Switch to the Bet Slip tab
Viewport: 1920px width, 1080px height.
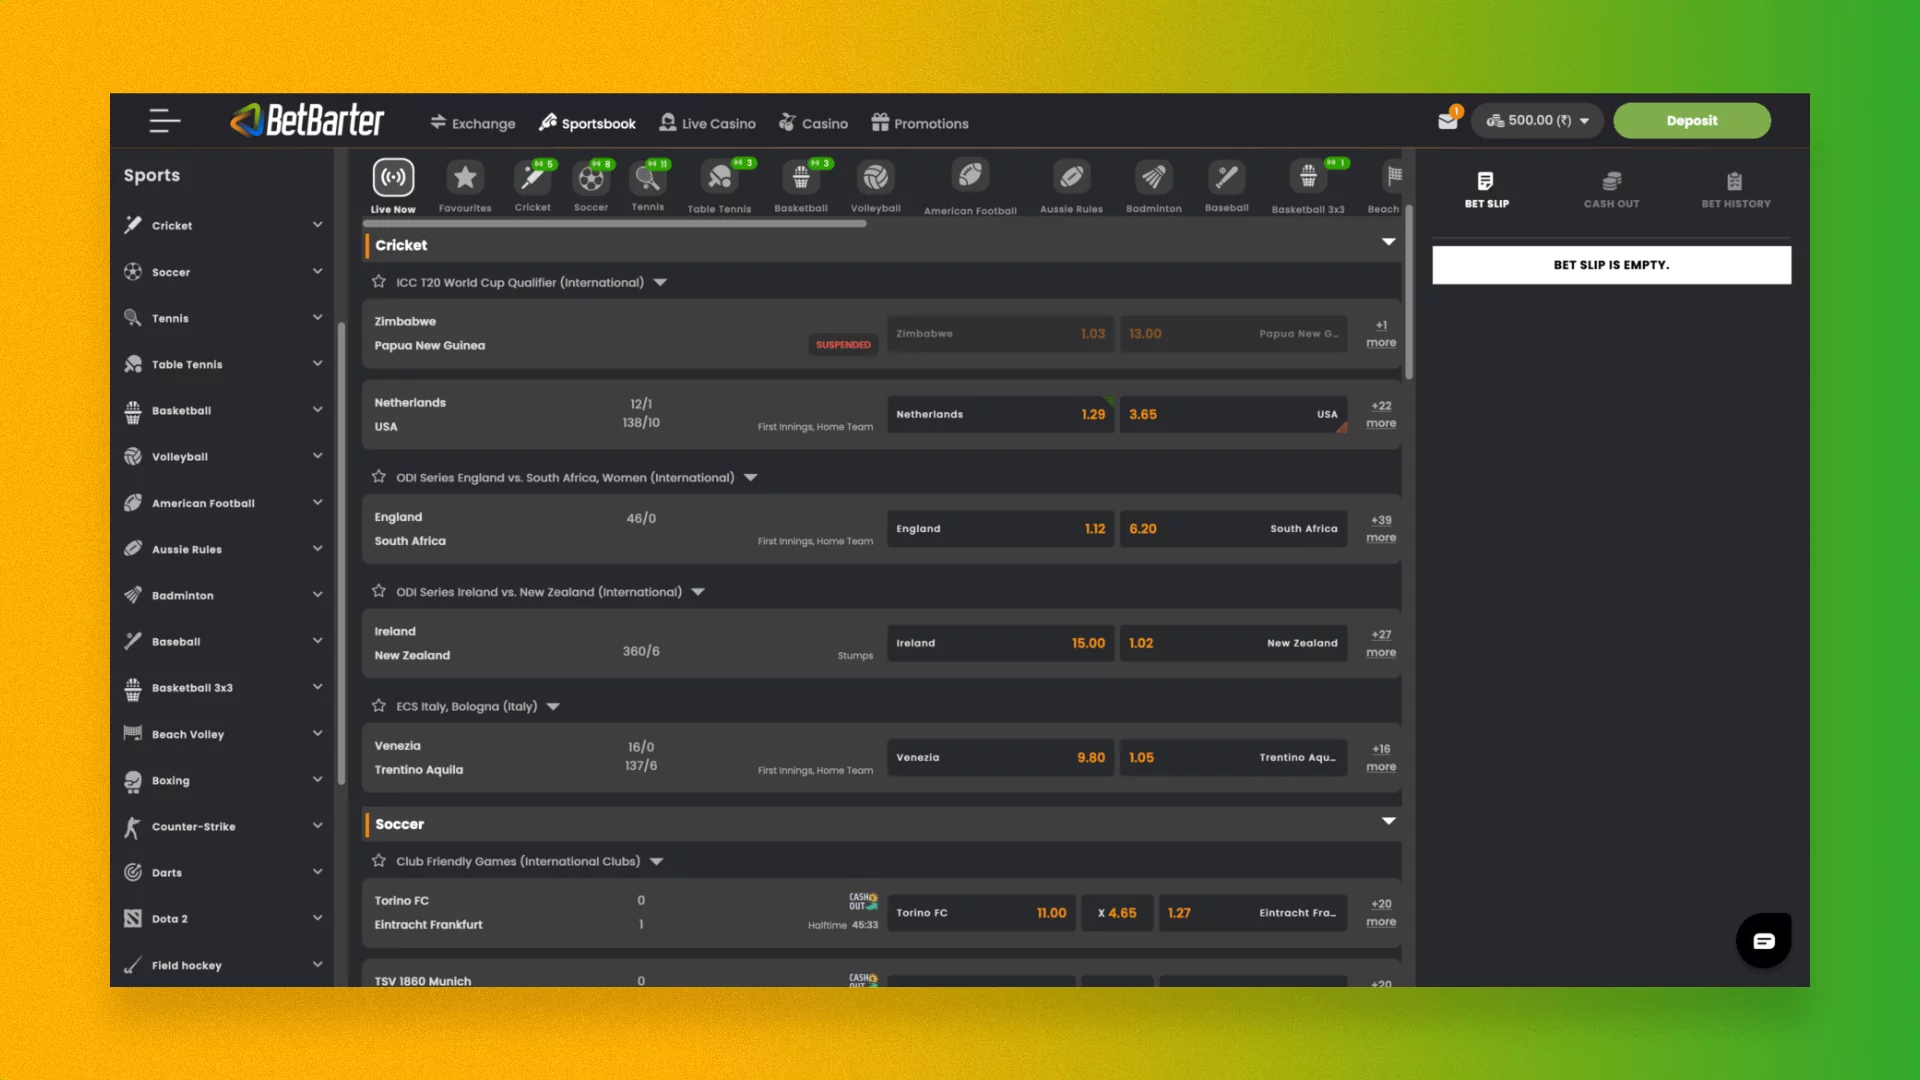click(1486, 189)
